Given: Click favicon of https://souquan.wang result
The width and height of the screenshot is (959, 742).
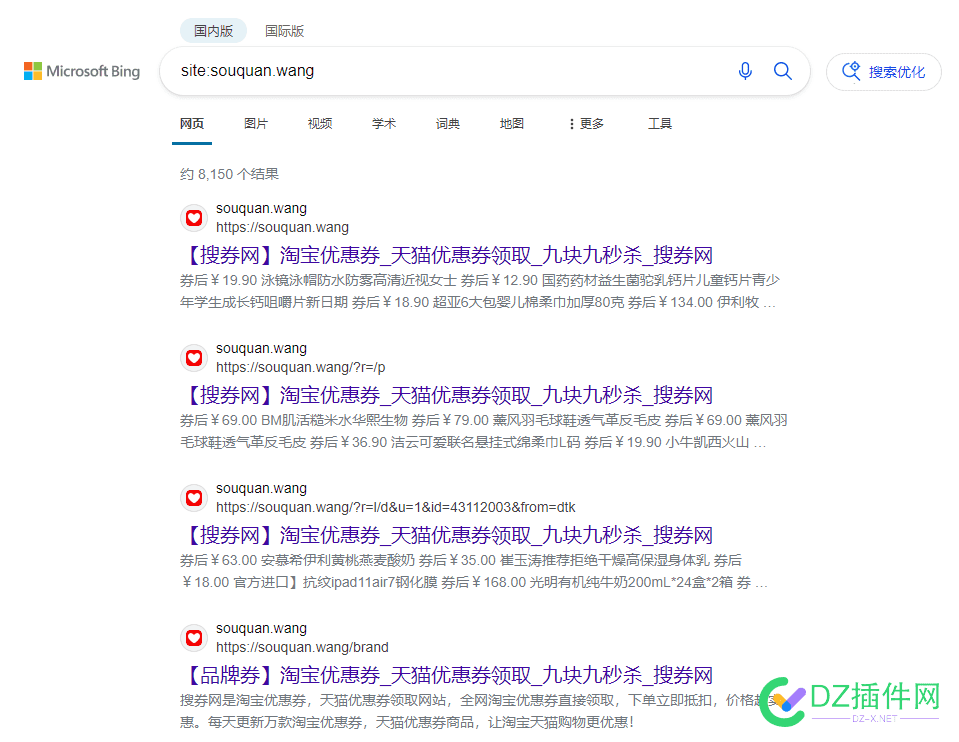Looking at the screenshot, I should (194, 218).
